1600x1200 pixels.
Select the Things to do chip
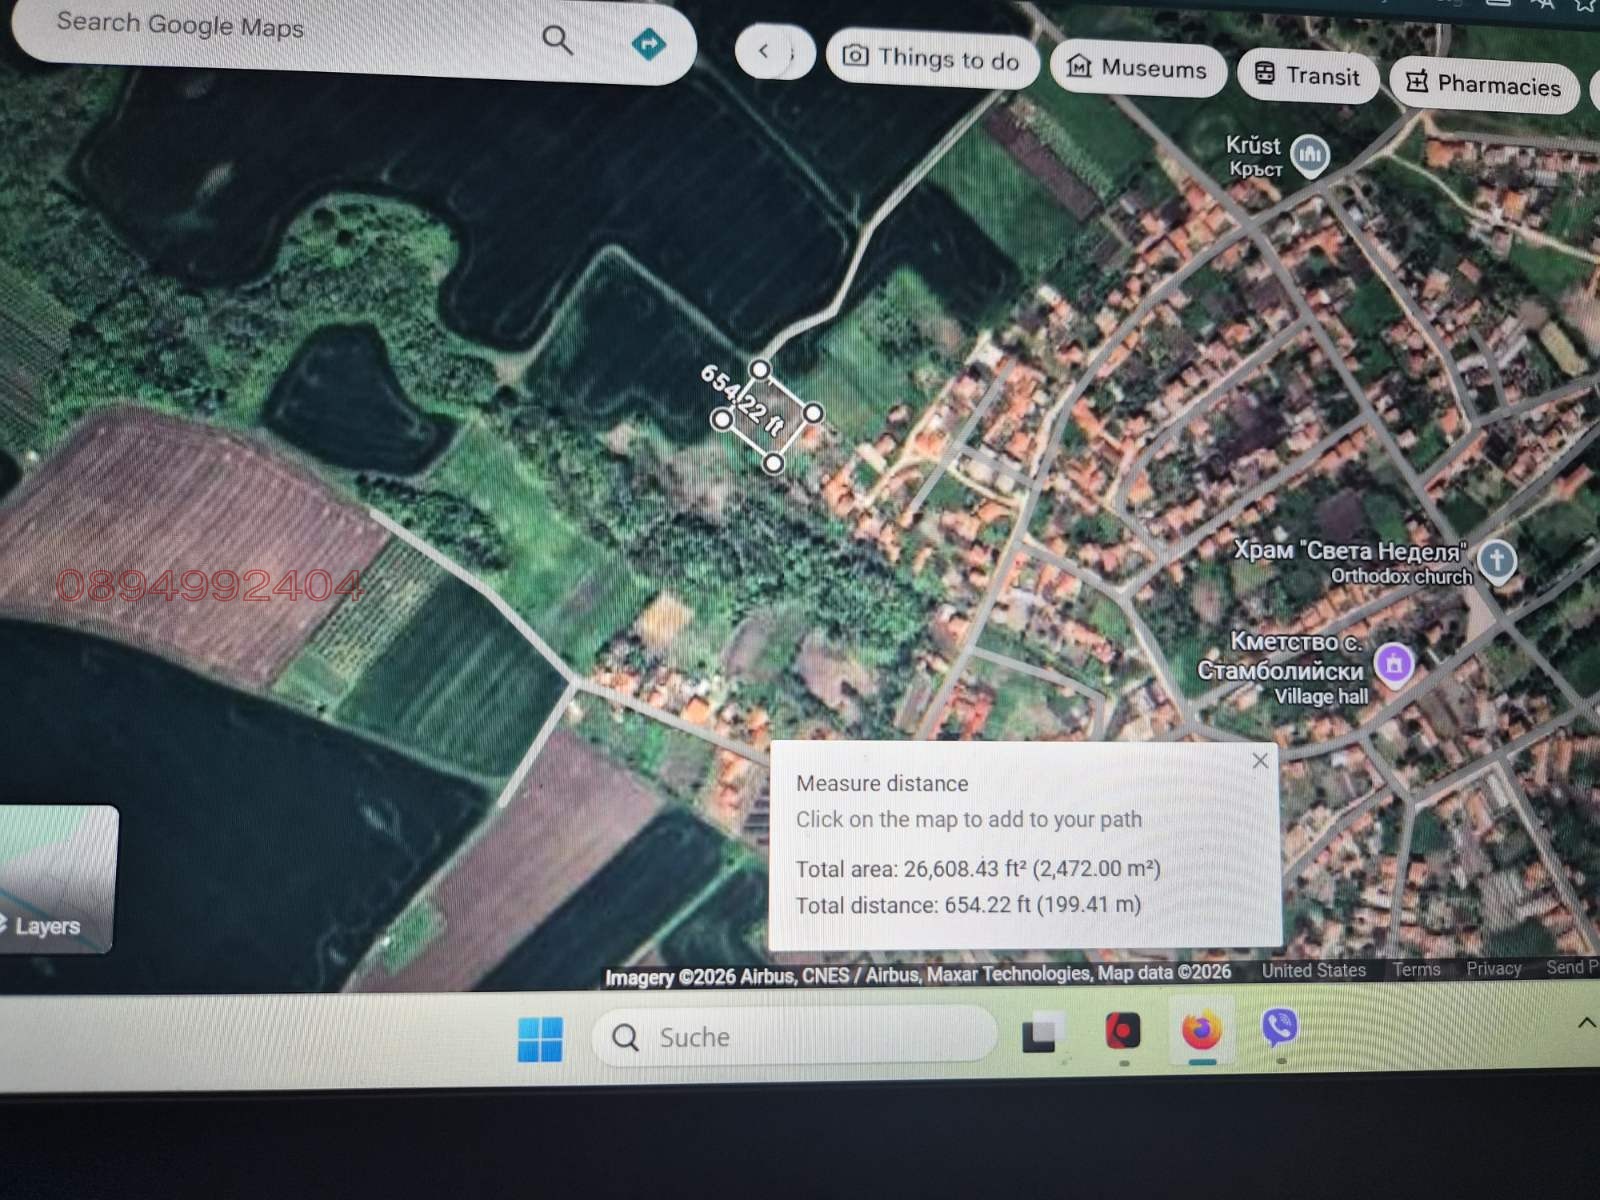[932, 59]
